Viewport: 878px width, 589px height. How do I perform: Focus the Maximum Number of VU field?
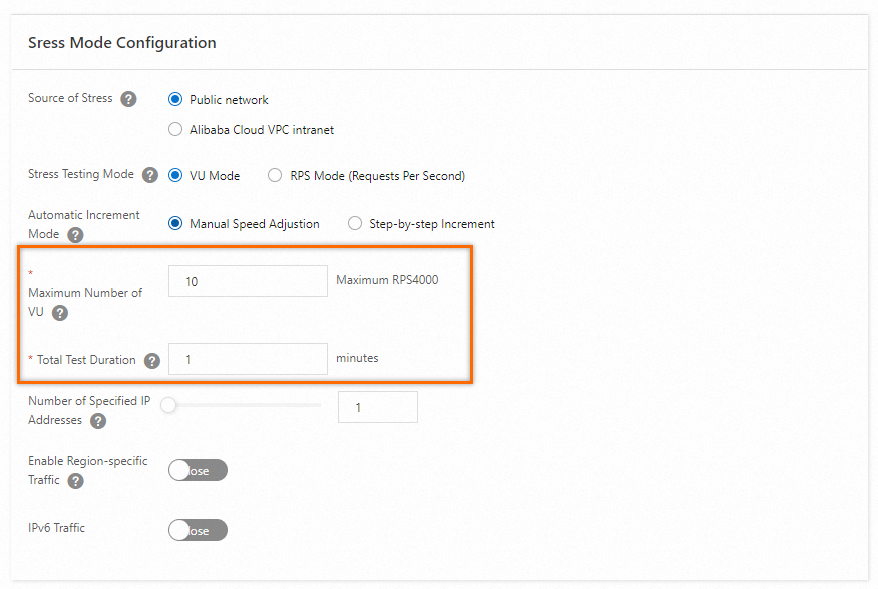pos(247,281)
